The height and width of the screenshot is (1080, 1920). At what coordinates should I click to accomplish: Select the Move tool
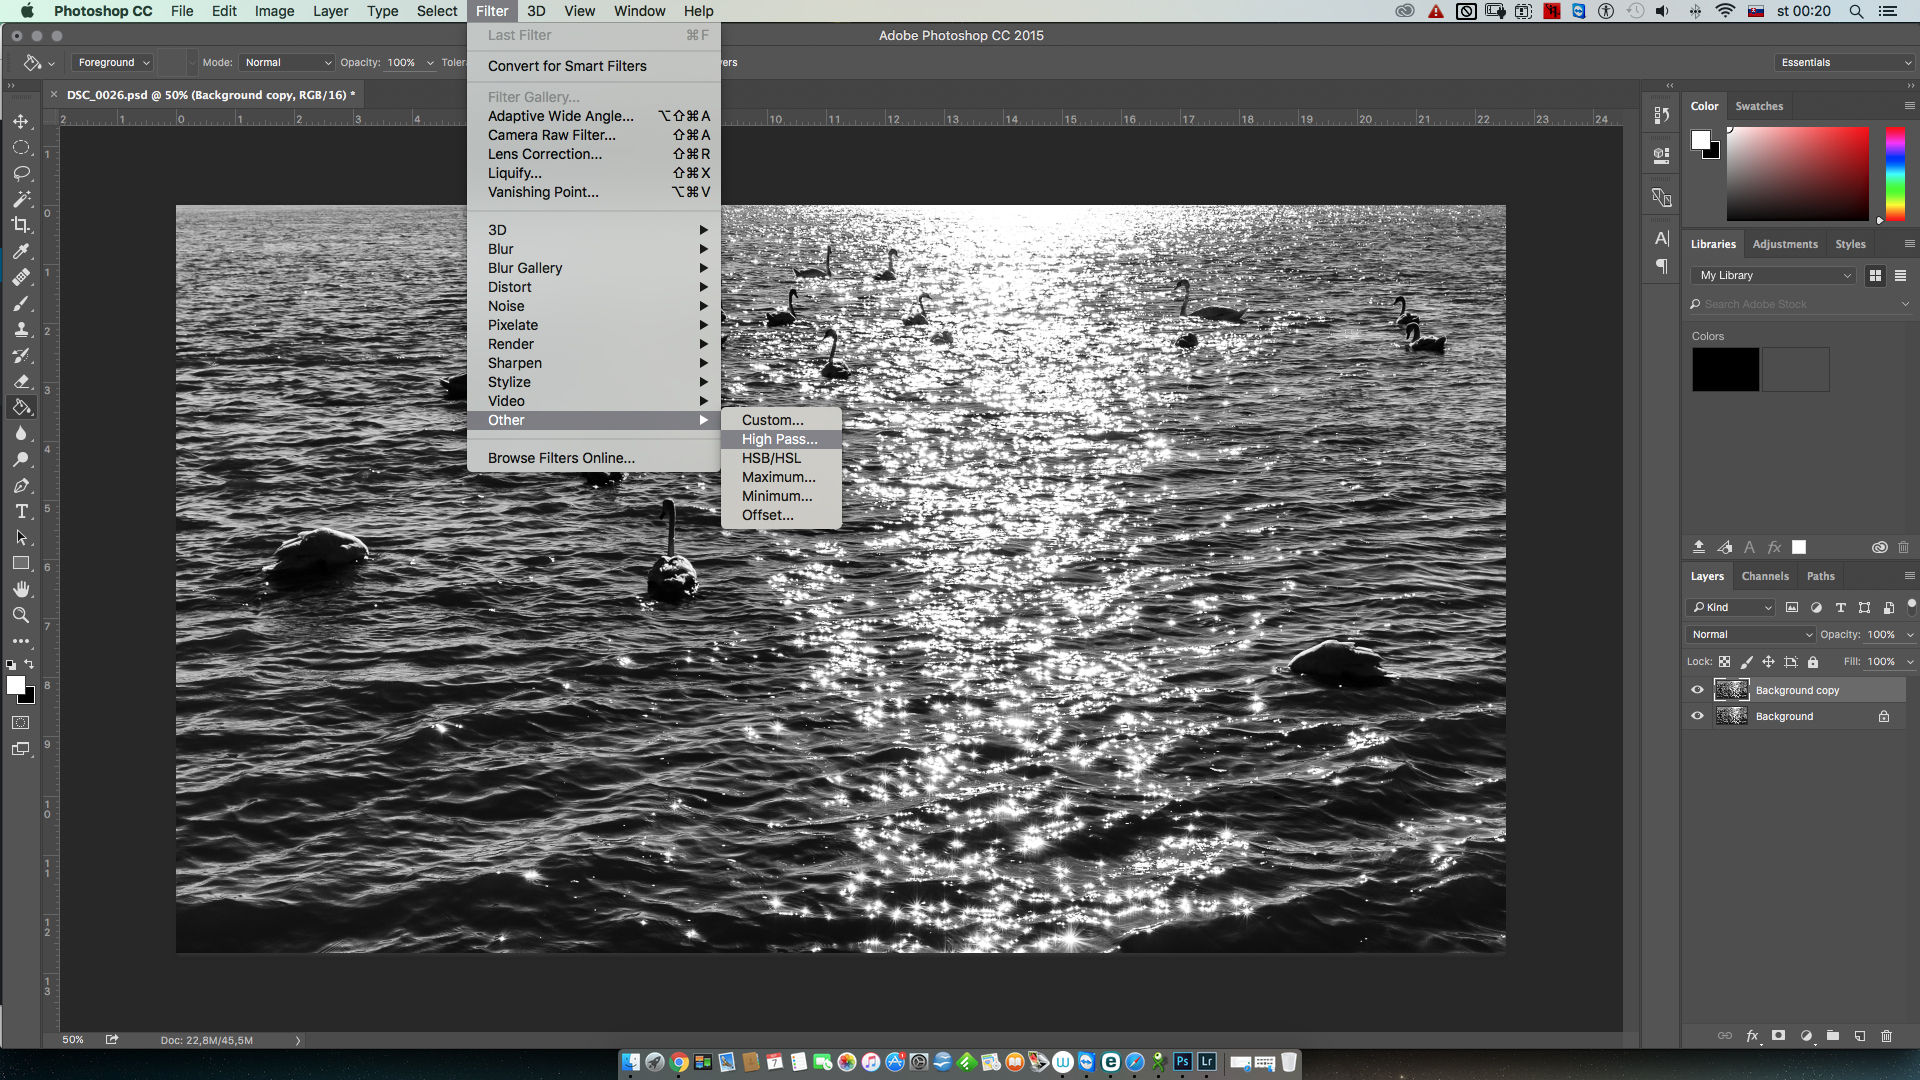point(21,121)
